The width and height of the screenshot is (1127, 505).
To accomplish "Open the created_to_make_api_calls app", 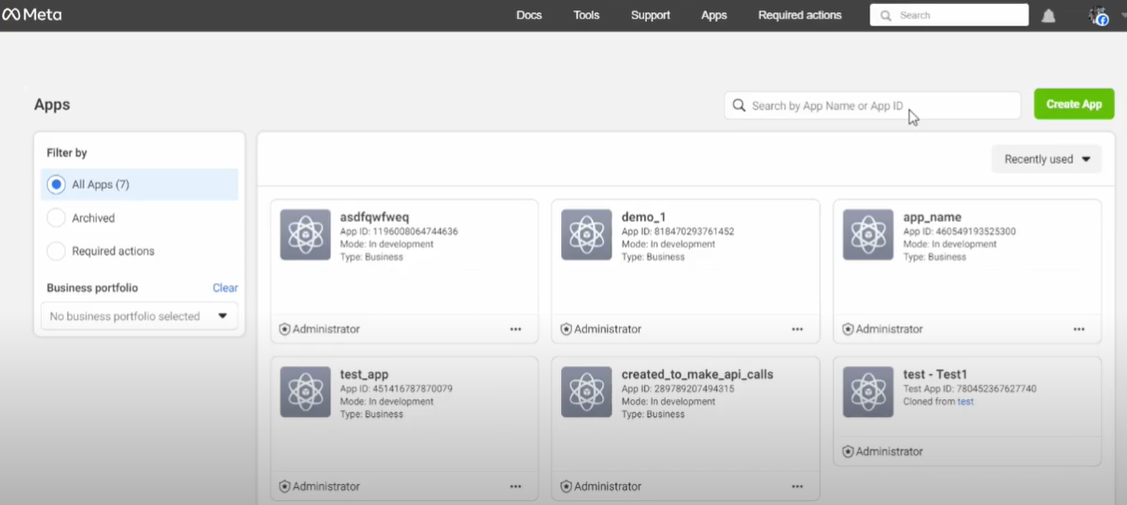I will [x=697, y=374].
